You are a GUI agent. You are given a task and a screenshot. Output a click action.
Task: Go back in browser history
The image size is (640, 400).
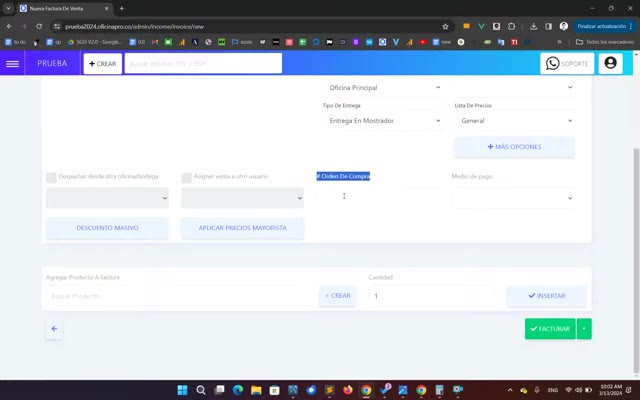[x=9, y=26]
